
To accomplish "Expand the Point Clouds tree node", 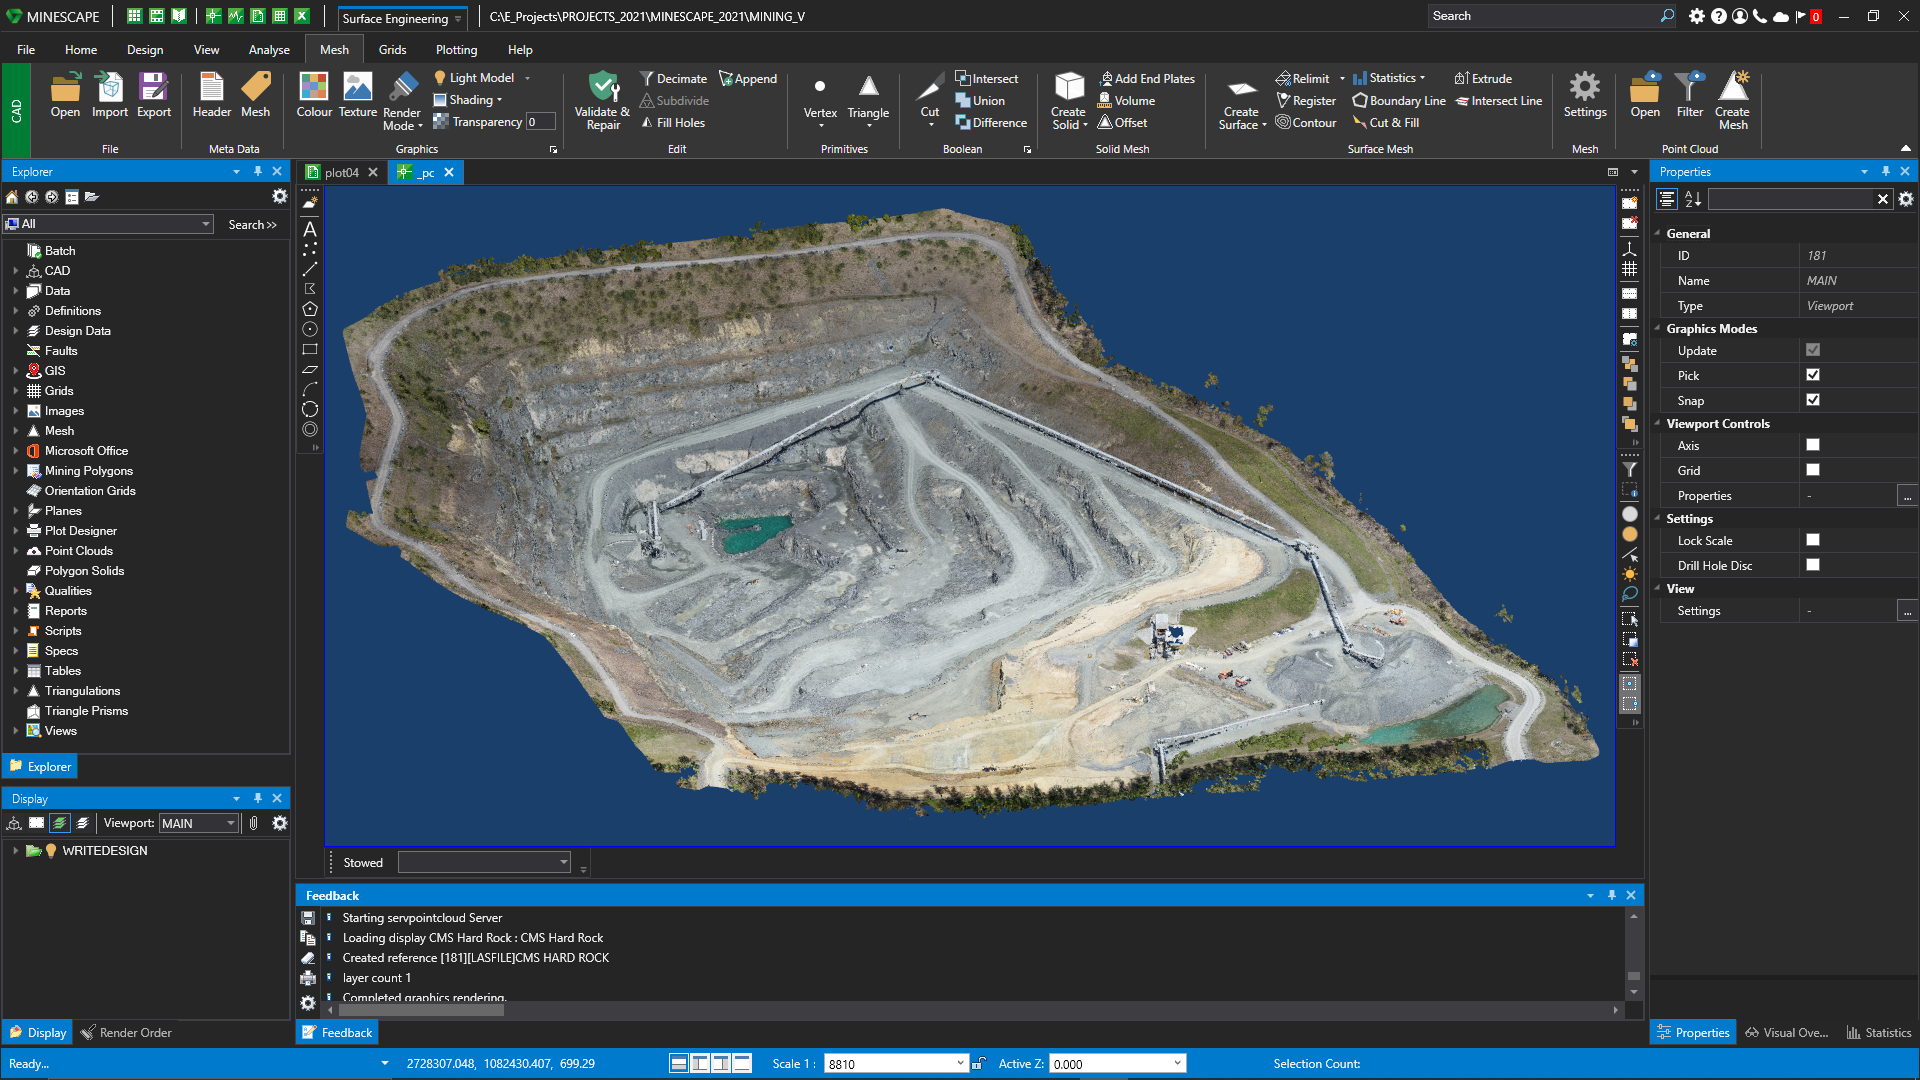I will [x=16, y=551].
